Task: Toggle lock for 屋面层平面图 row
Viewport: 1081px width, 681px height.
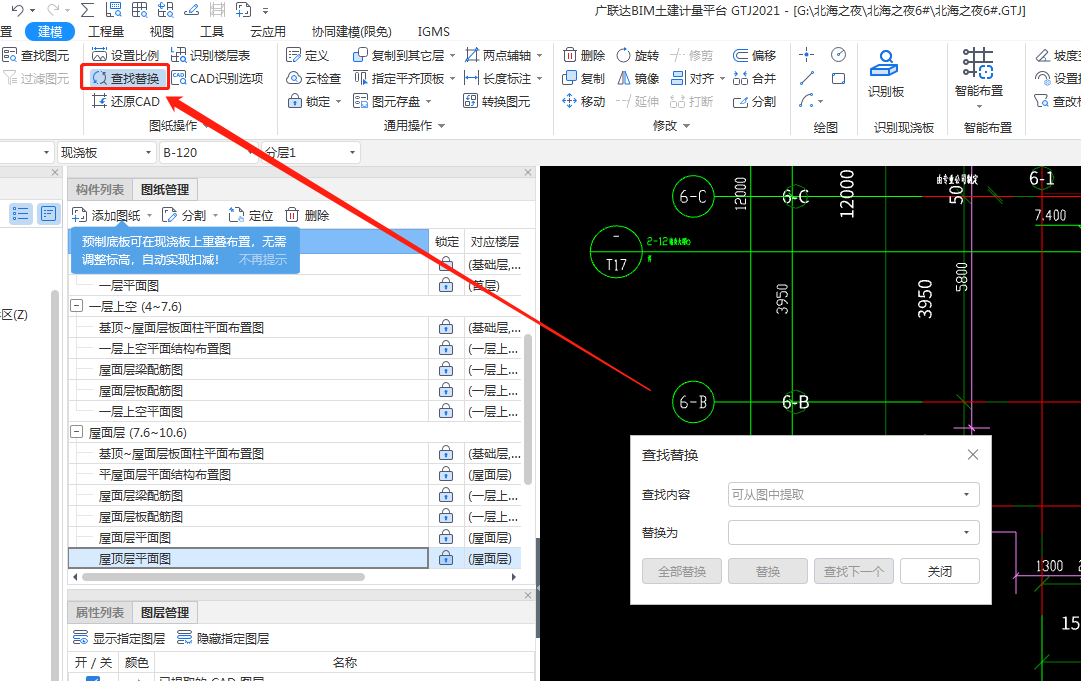Action: click(x=446, y=537)
